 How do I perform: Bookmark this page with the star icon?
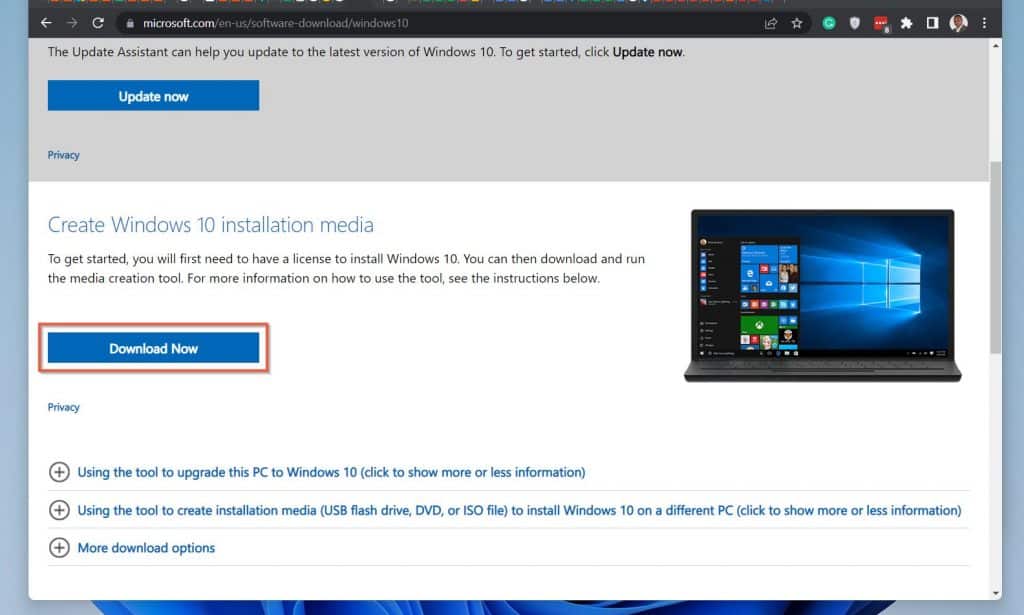(x=797, y=24)
